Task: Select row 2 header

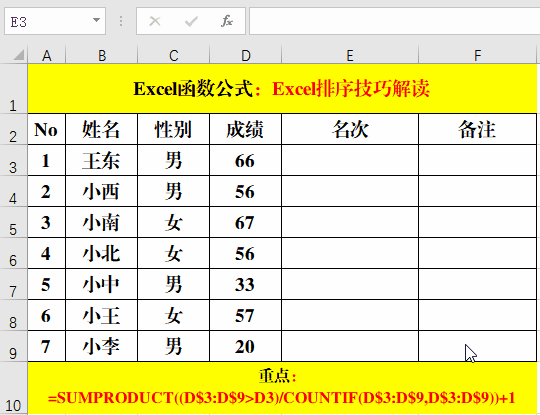Action: 13,129
